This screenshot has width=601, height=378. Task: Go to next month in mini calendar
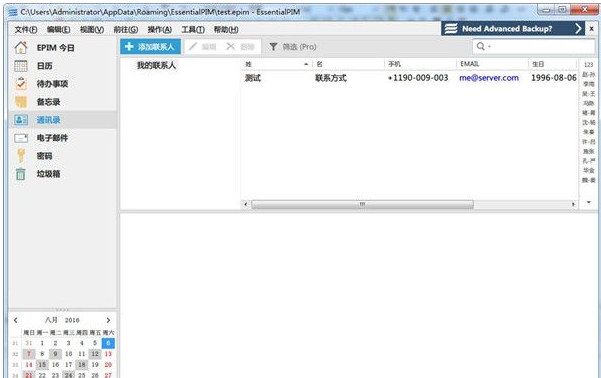[108, 320]
